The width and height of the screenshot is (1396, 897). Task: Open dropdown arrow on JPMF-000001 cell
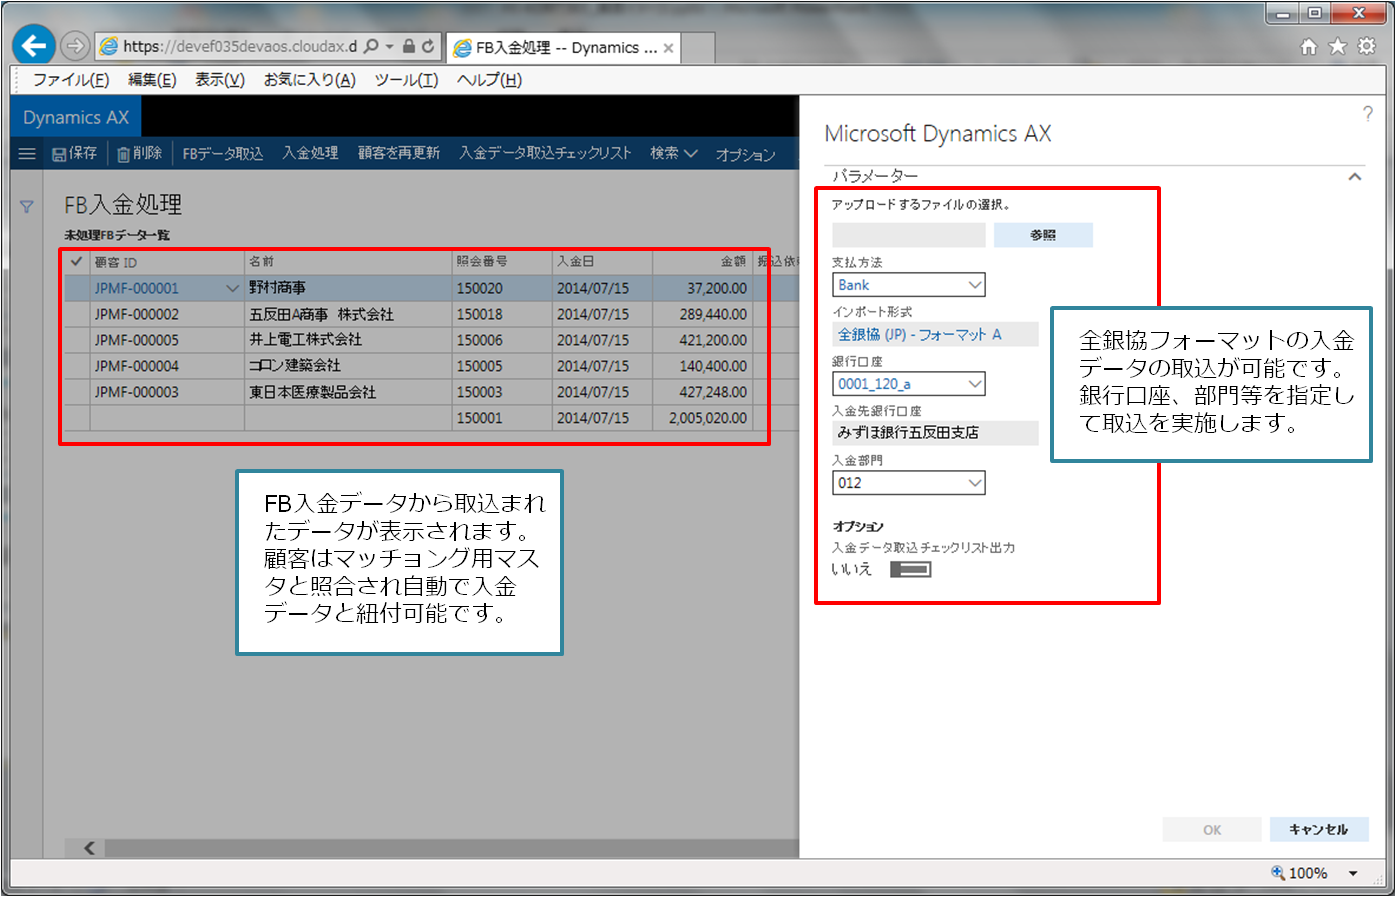(232, 288)
